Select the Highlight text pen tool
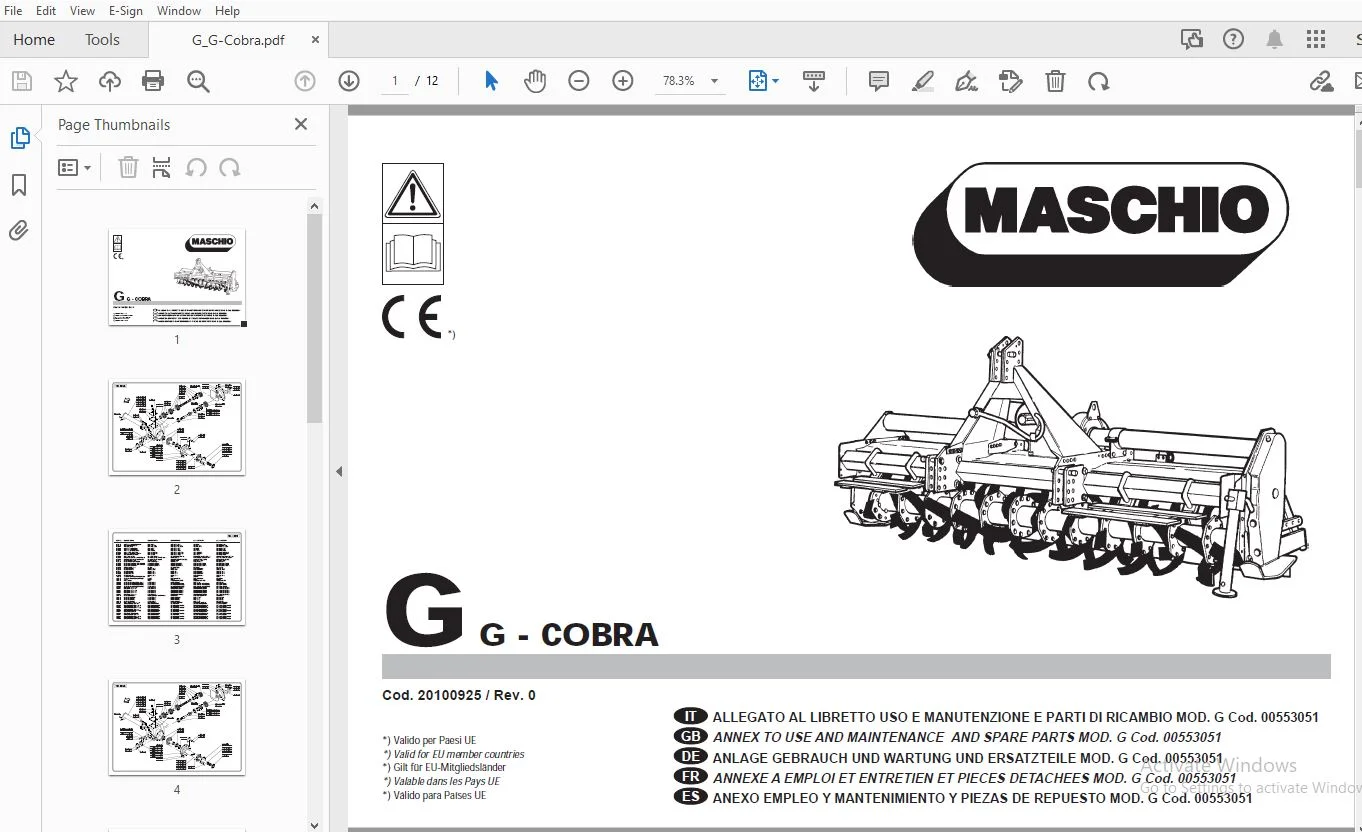This screenshot has height=832, width=1362. point(923,81)
